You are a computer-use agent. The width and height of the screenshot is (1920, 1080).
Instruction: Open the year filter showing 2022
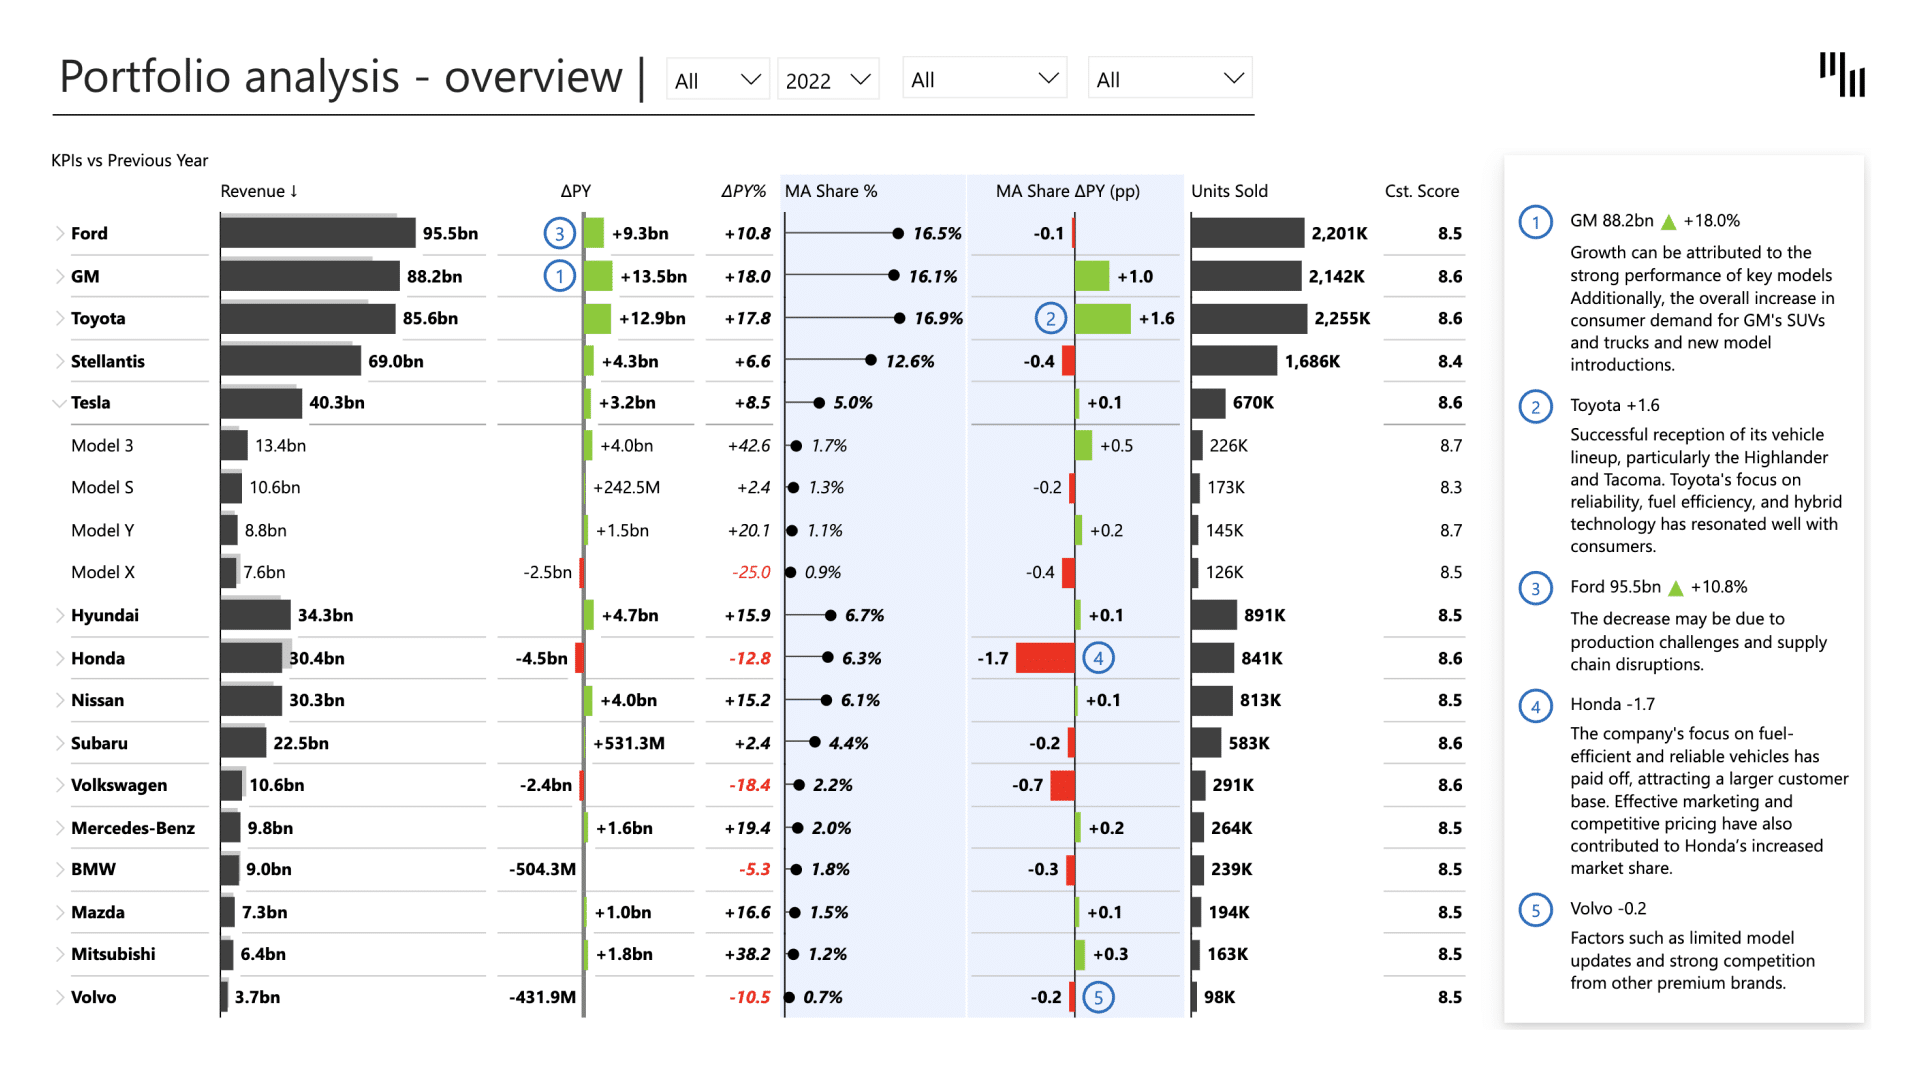(827, 78)
